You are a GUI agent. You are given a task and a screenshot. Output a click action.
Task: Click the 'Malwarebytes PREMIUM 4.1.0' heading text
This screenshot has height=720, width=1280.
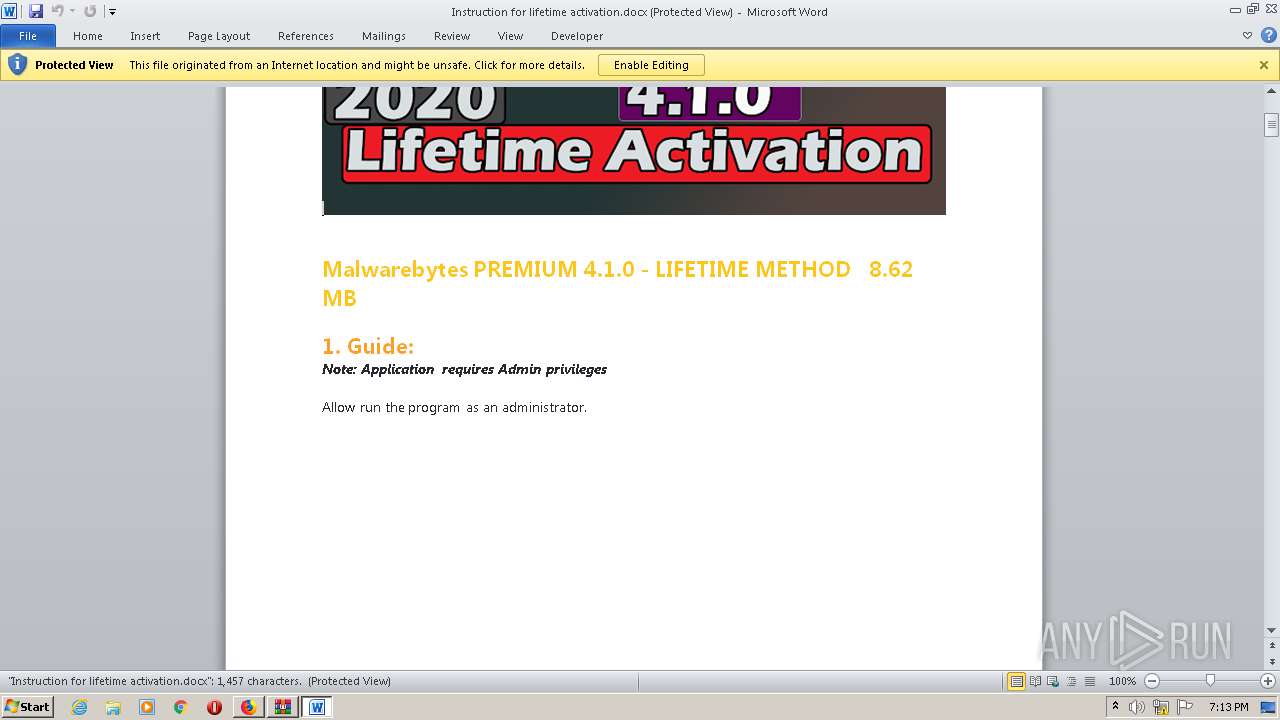pos(478,269)
